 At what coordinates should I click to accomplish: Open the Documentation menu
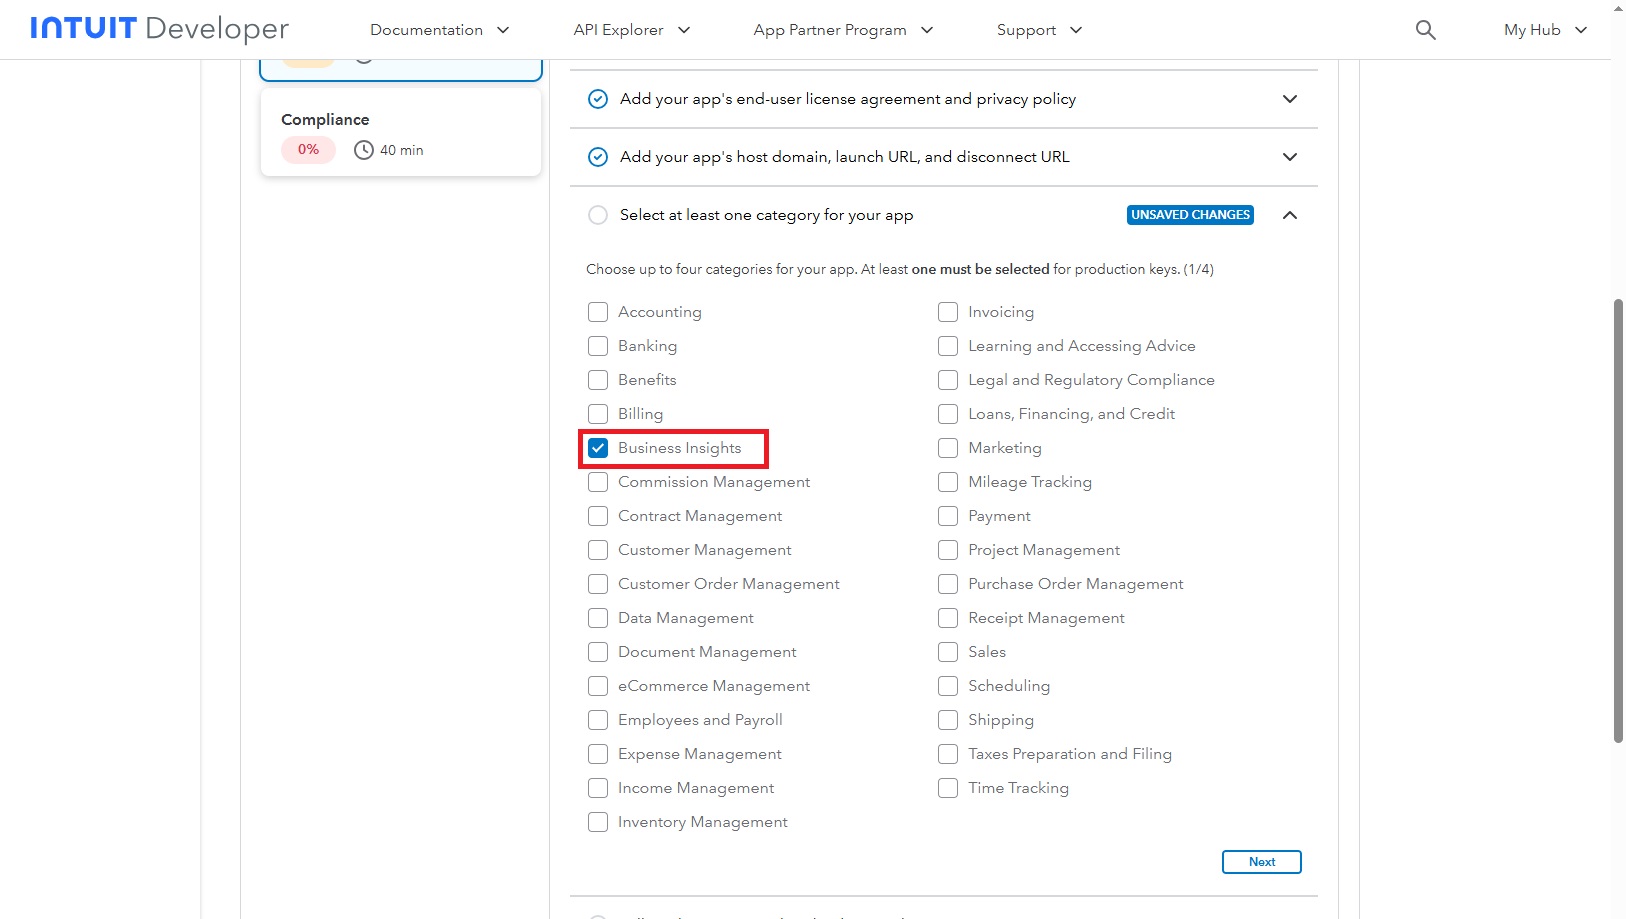point(439,30)
